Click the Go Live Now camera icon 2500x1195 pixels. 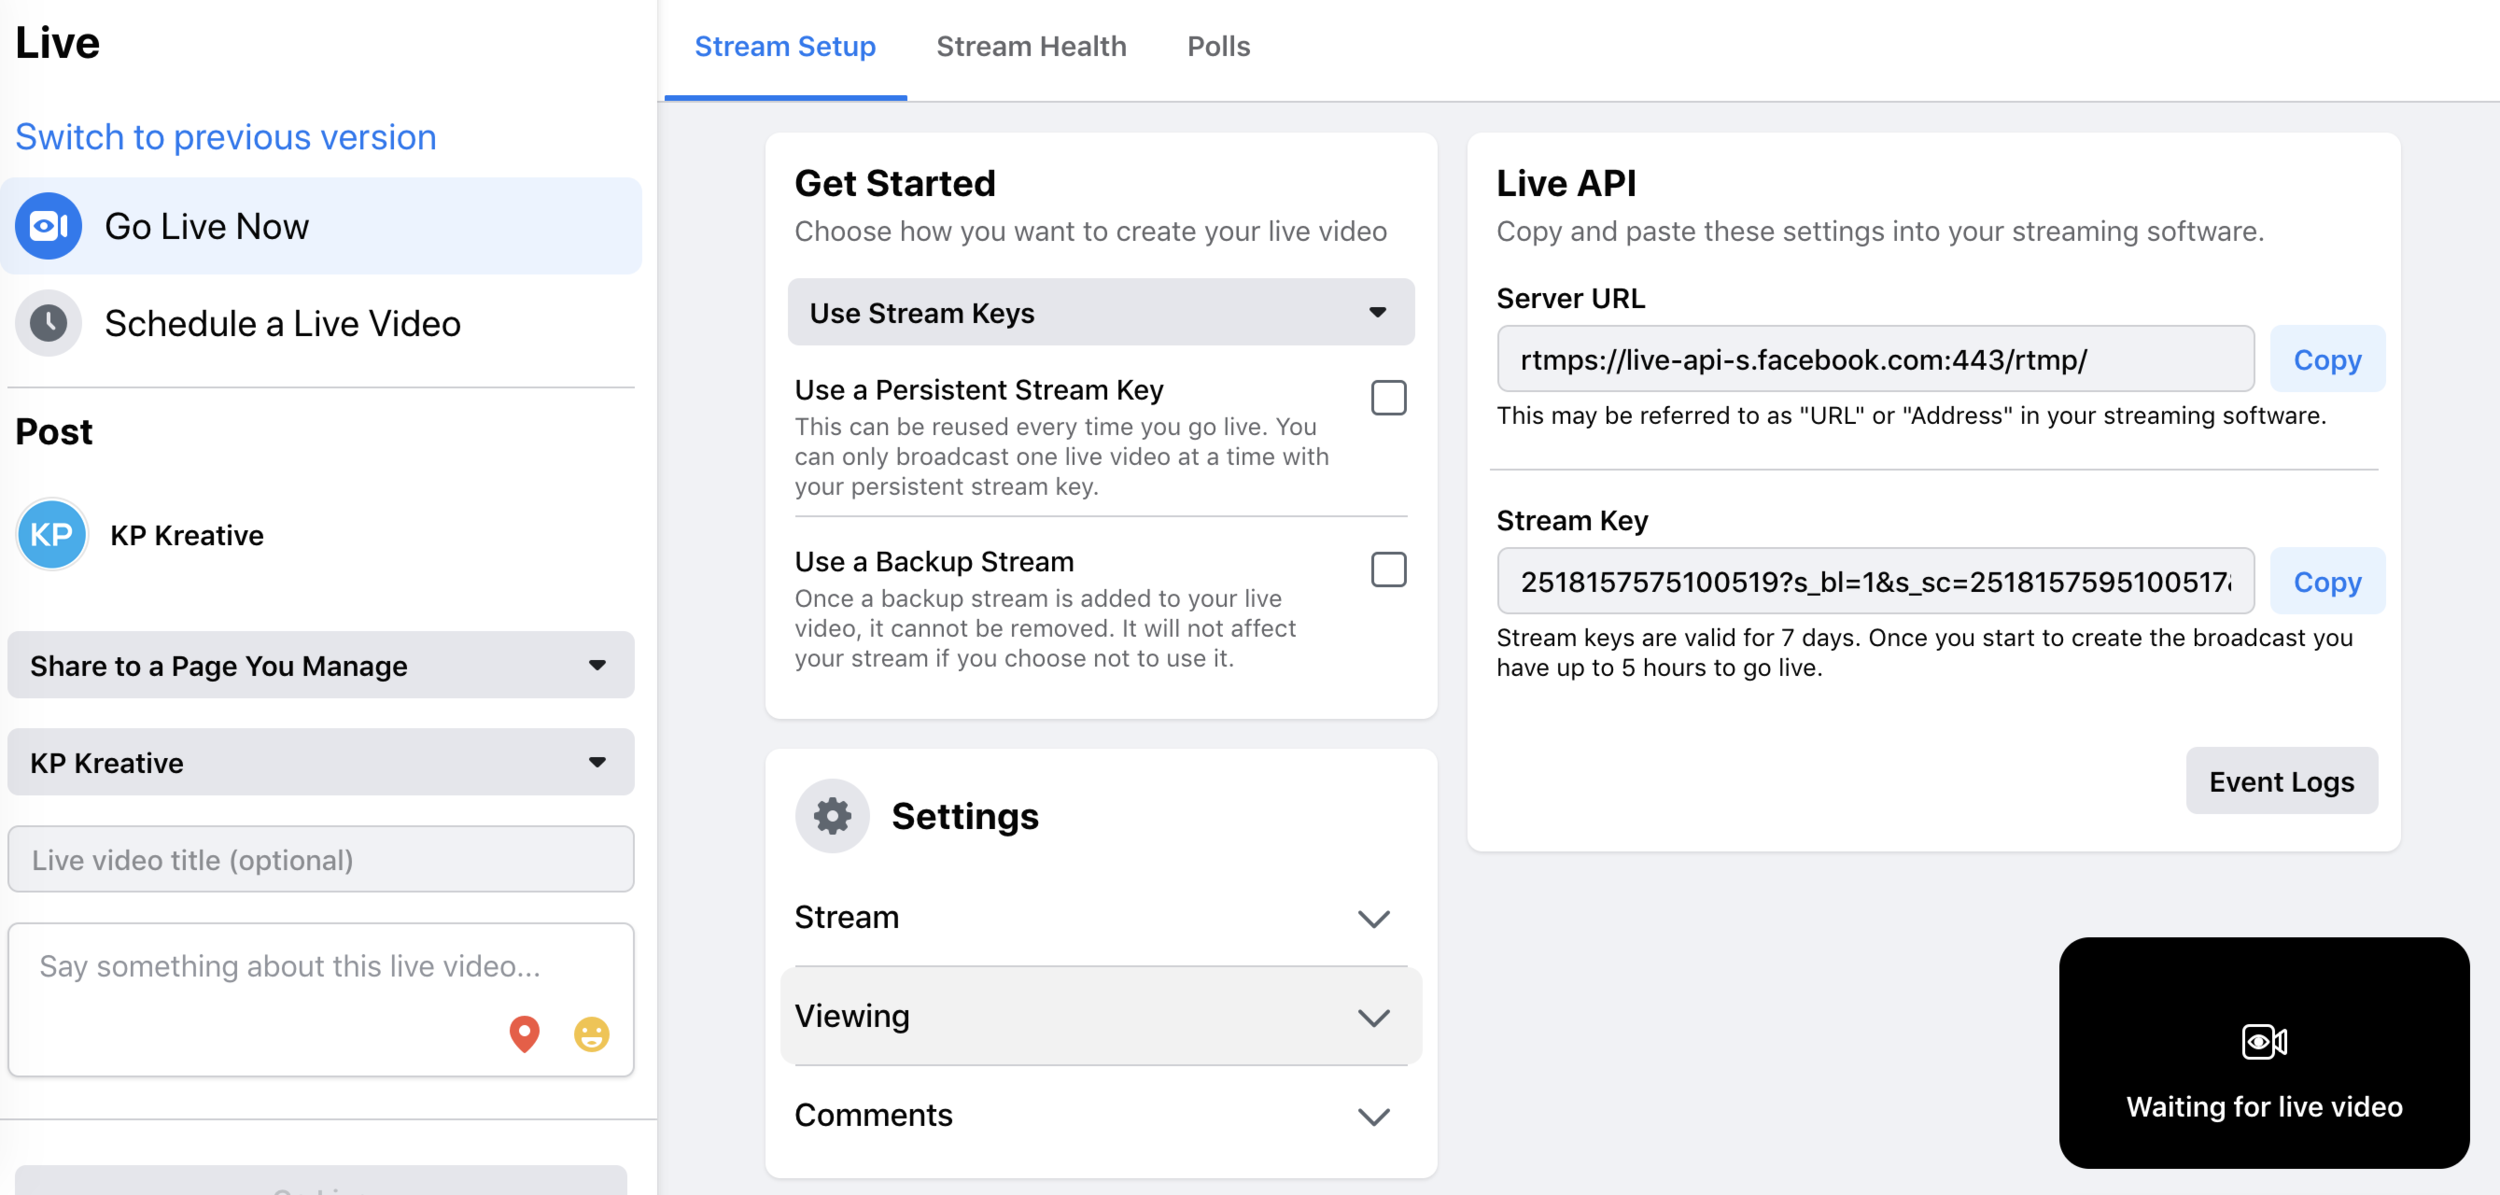pyautogui.click(x=49, y=225)
